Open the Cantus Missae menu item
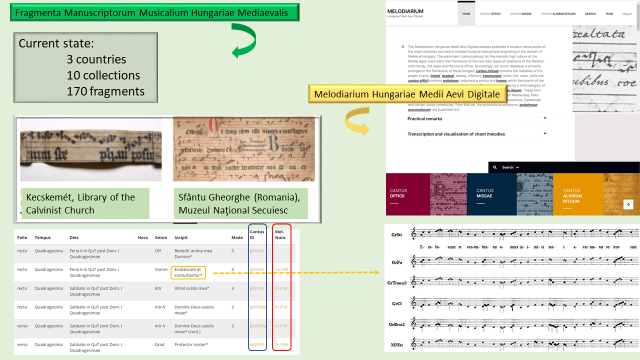This screenshot has height=360, width=640. [x=521, y=14]
